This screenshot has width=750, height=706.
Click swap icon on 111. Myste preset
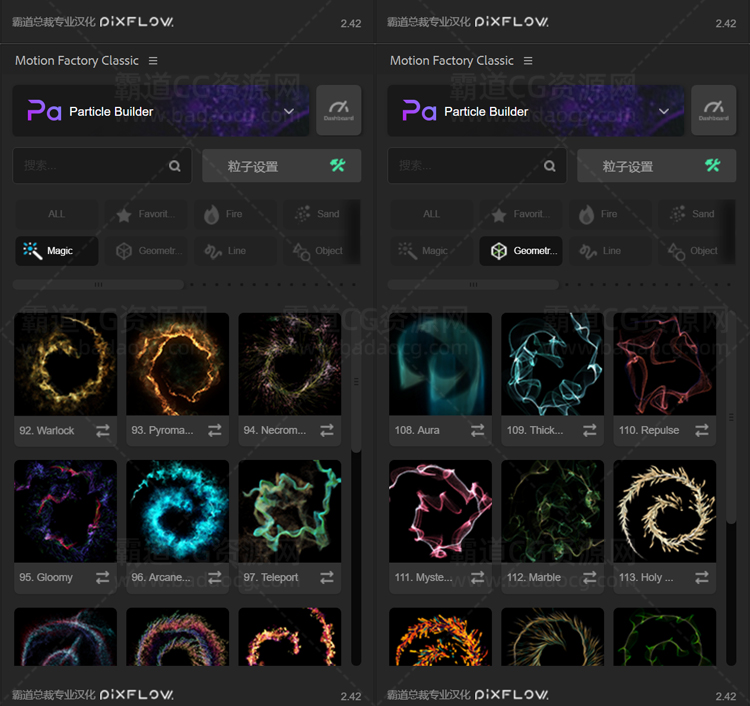pyautogui.click(x=477, y=578)
